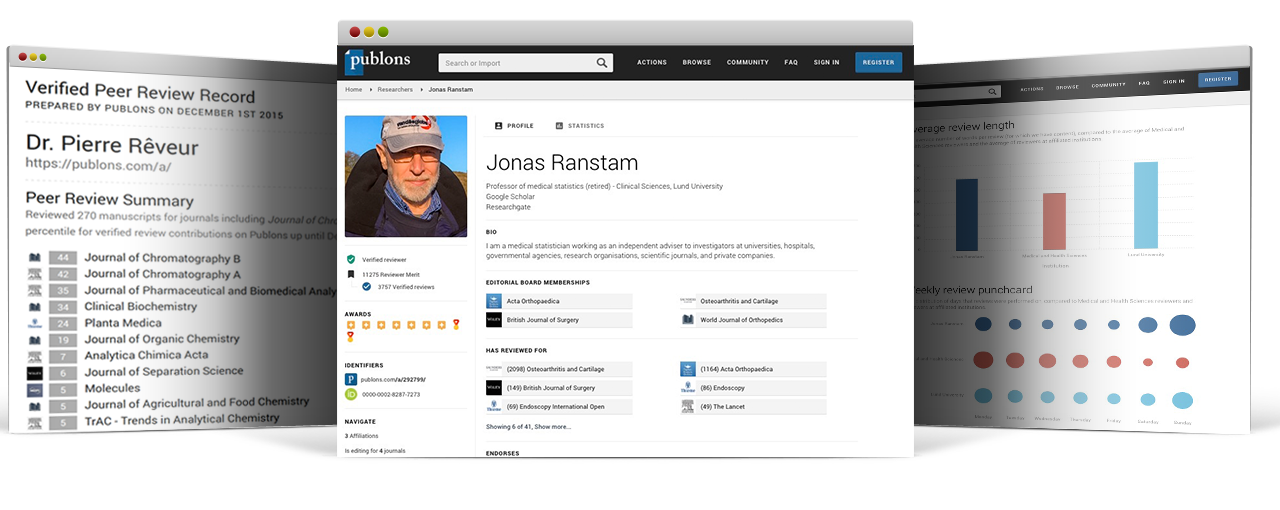Open the Is editing for 4 journals link
The height and width of the screenshot is (510, 1280).
[x=375, y=451]
